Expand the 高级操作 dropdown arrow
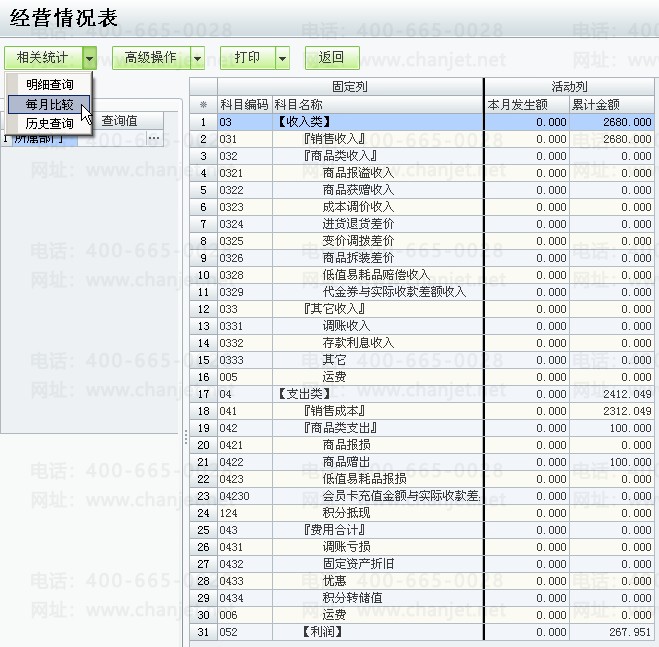 pyautogui.click(x=197, y=58)
